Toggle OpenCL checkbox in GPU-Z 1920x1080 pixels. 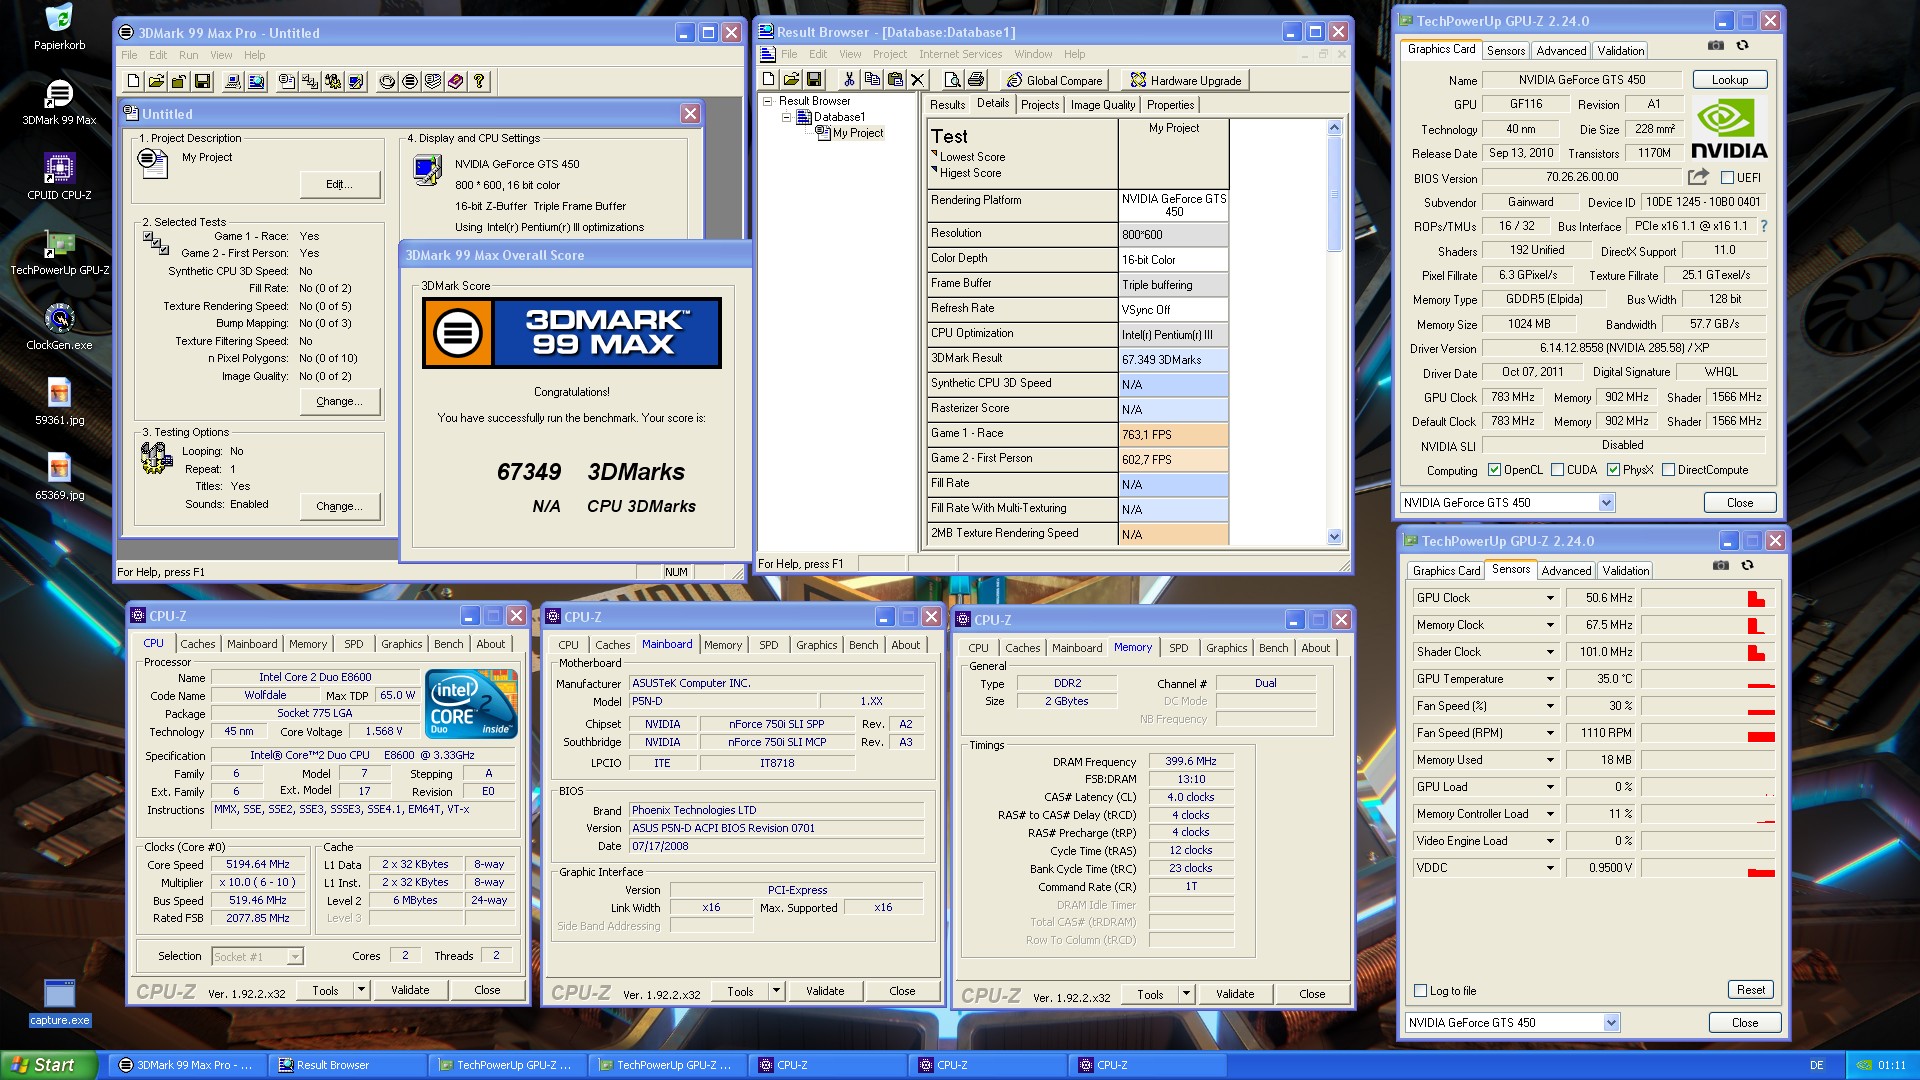point(1494,470)
